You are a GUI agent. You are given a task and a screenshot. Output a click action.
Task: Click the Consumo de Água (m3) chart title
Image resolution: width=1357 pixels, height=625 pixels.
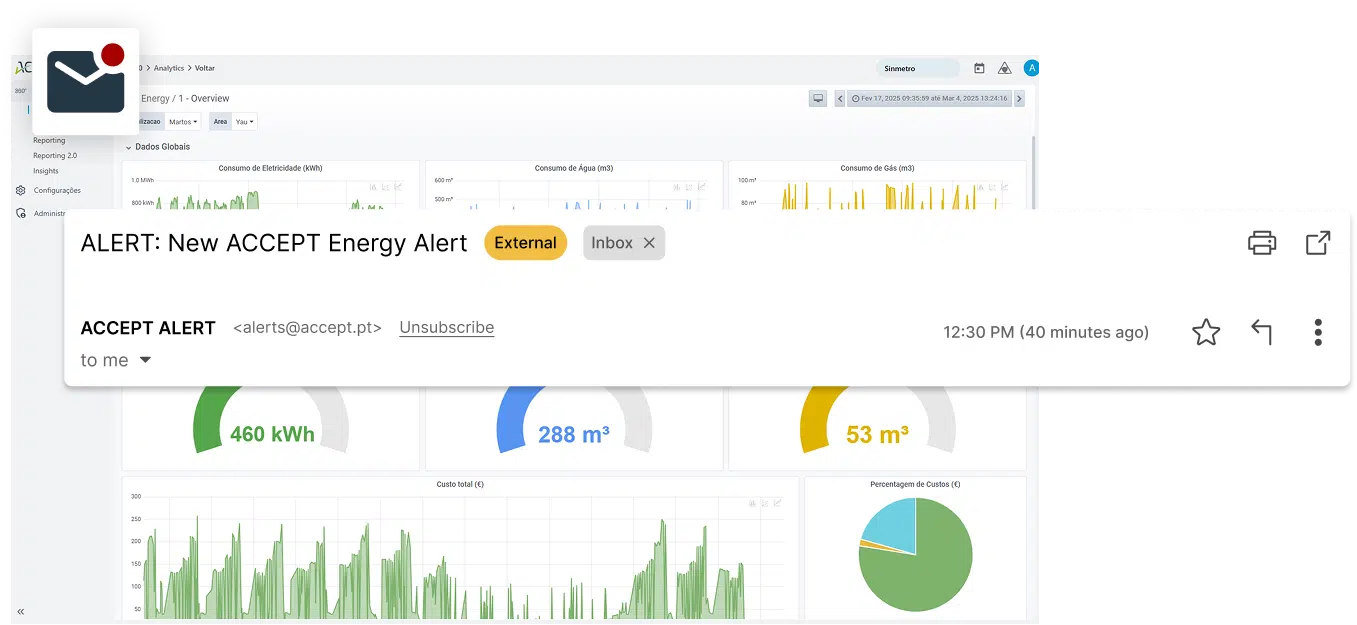coord(574,168)
